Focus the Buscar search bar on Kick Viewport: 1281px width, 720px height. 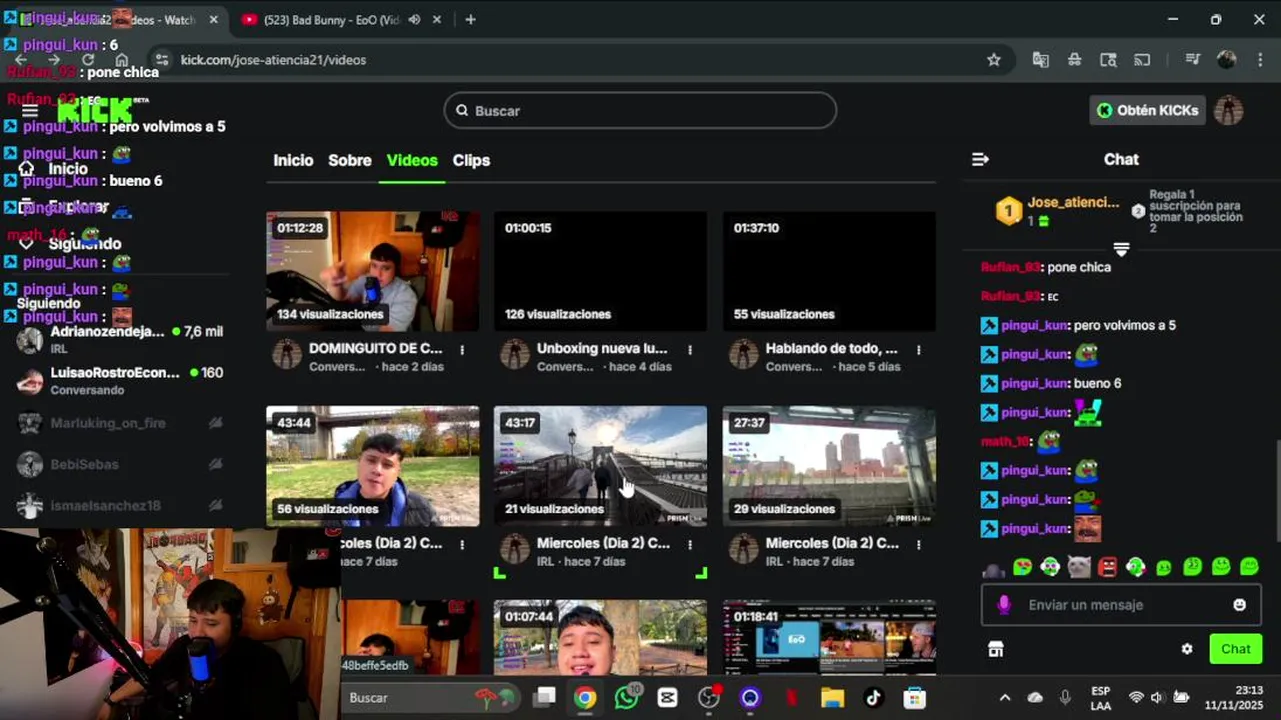(x=640, y=111)
